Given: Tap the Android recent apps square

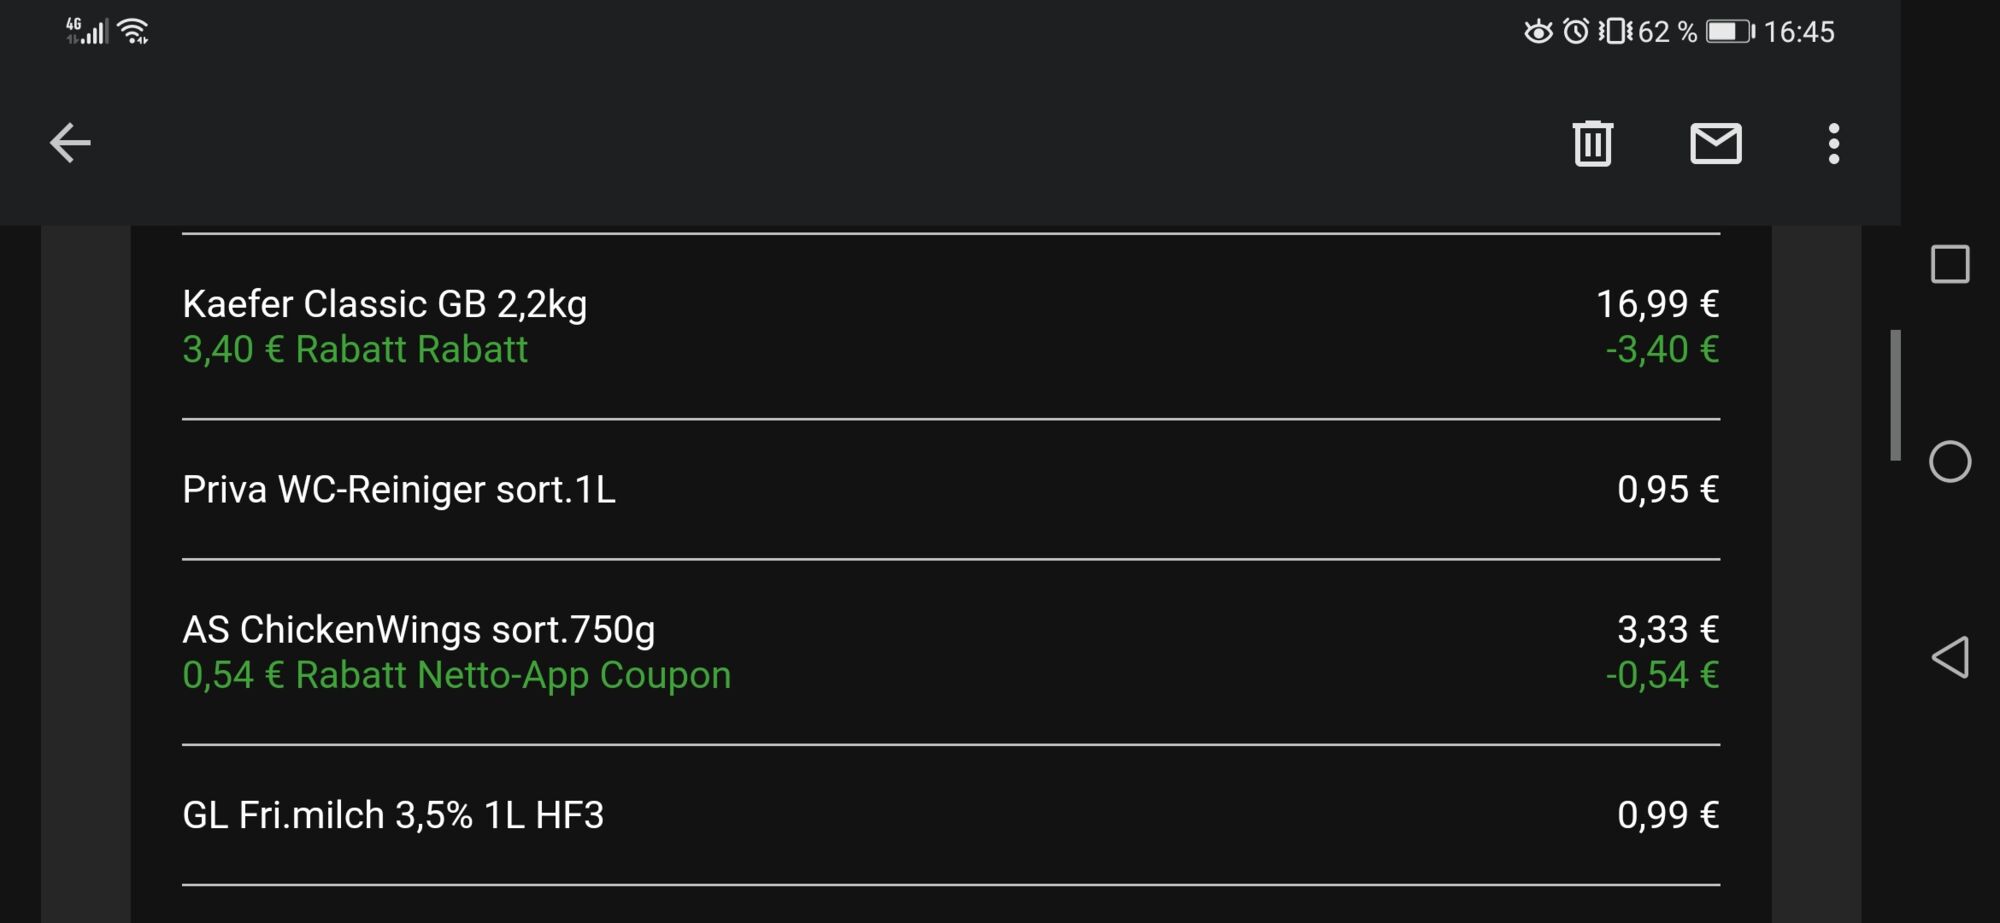Looking at the screenshot, I should click(1949, 264).
